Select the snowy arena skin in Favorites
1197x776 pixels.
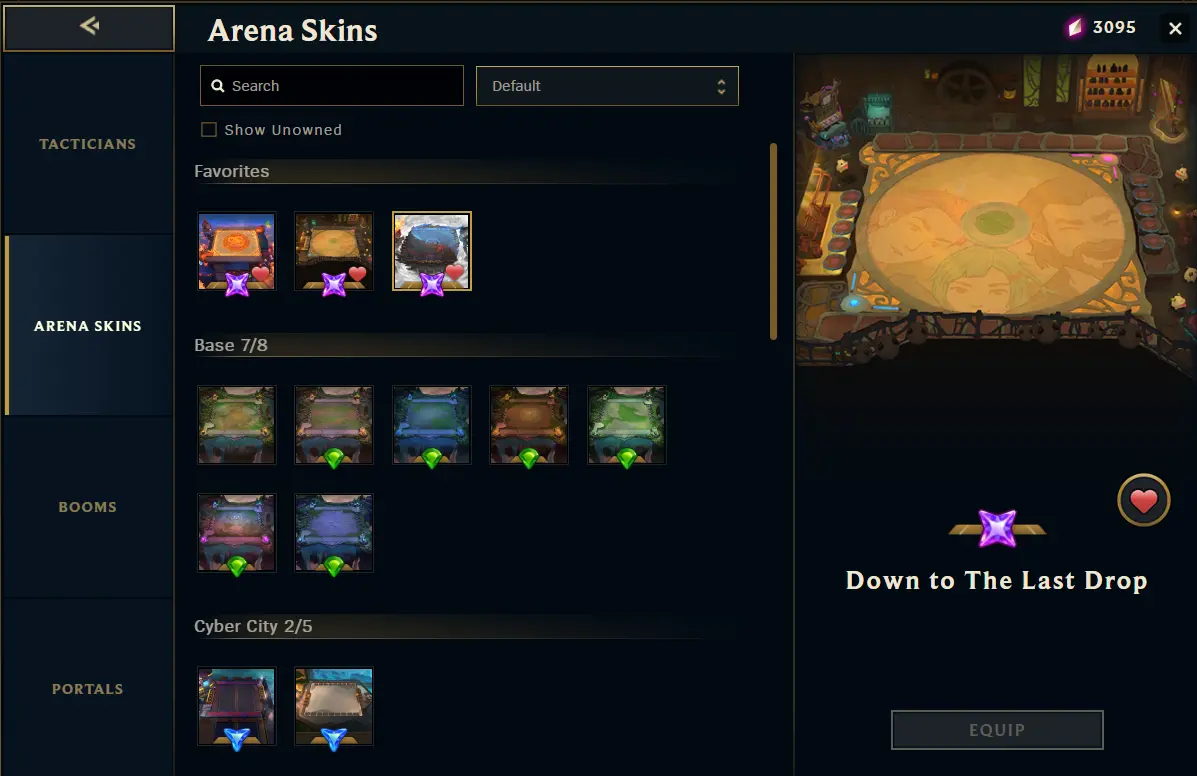(x=431, y=251)
